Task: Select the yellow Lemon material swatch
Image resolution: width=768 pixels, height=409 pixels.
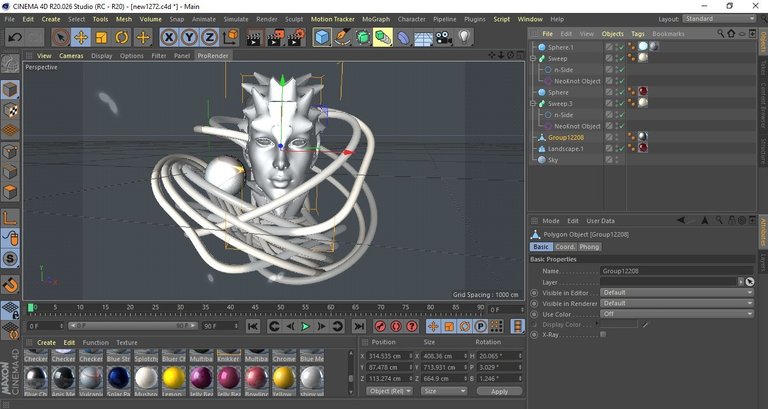Action: tap(173, 379)
